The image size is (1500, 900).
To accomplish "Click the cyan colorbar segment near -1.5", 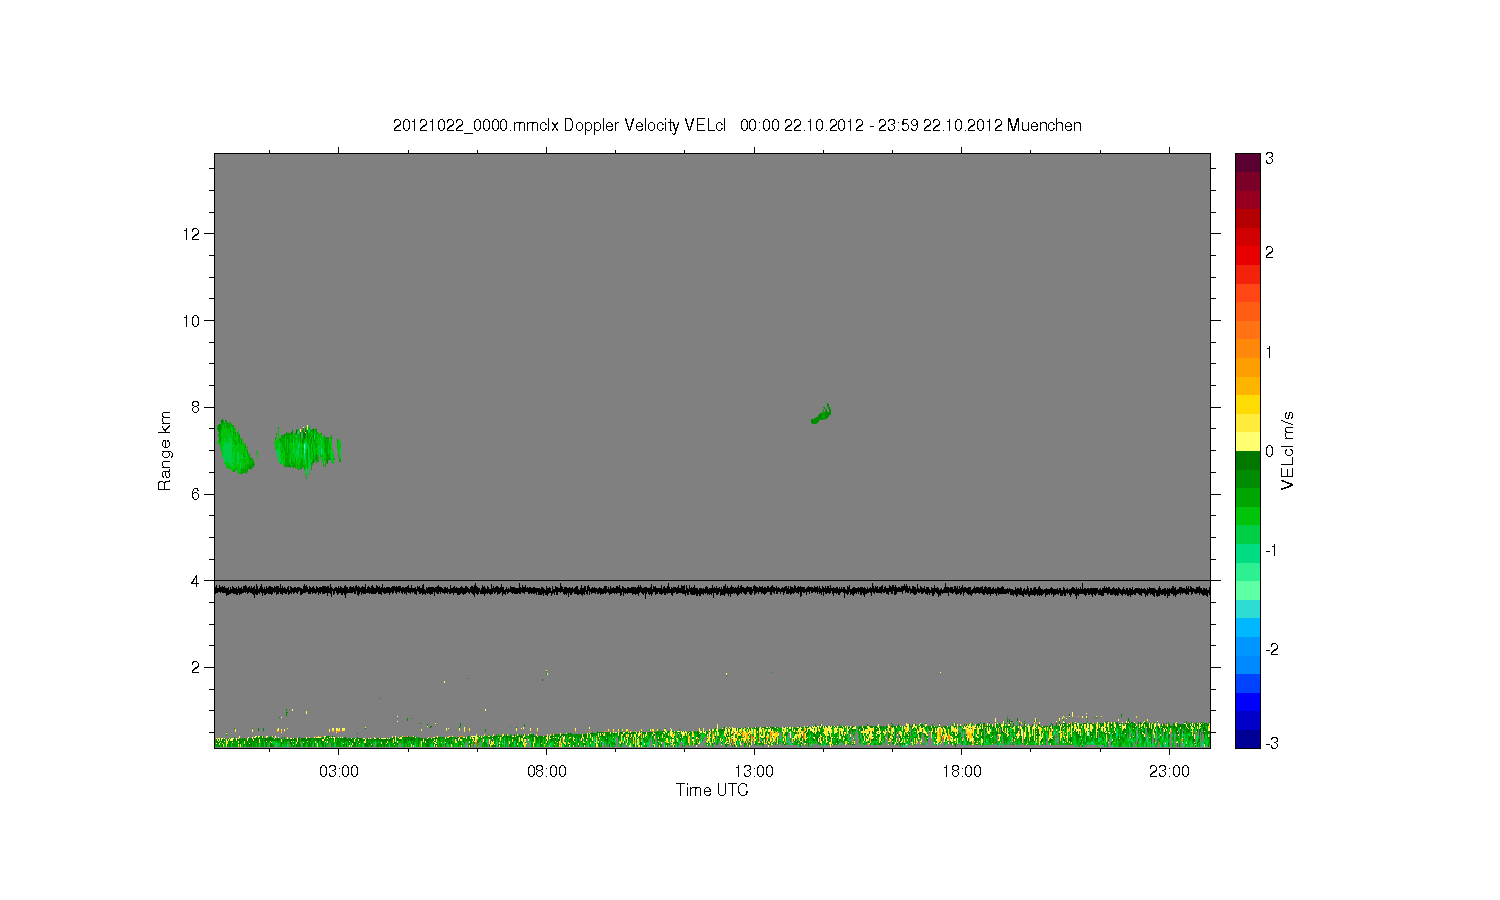I will point(1247,608).
